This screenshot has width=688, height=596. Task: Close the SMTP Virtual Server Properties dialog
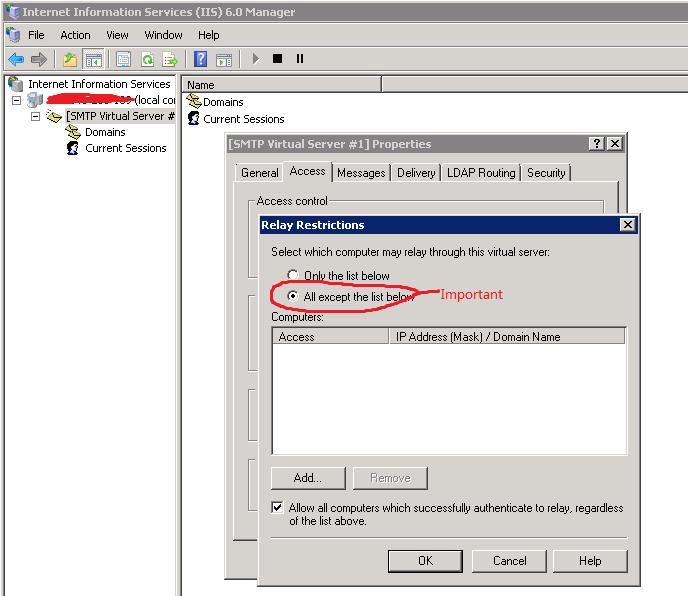pyautogui.click(x=615, y=144)
